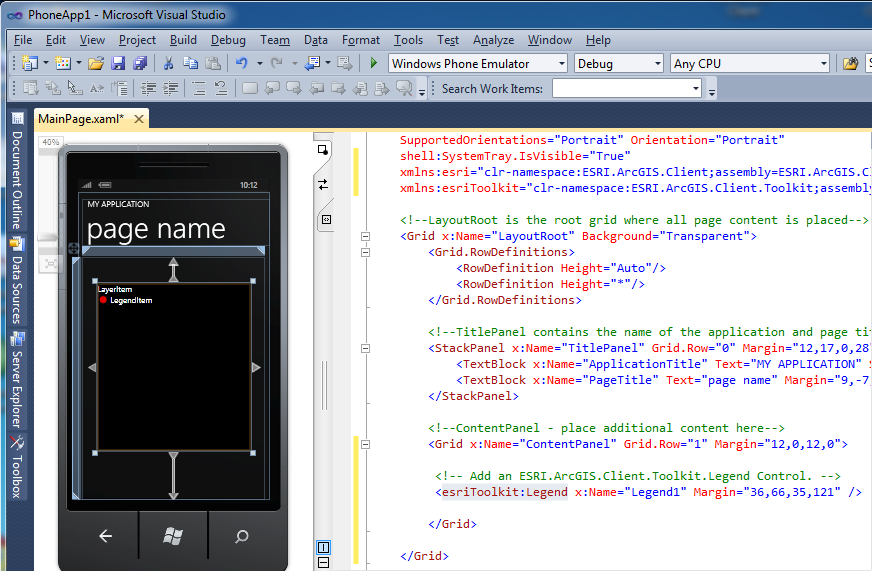Click the emulator Windows Start button
Viewport: 872px width, 571px height.
click(x=173, y=536)
